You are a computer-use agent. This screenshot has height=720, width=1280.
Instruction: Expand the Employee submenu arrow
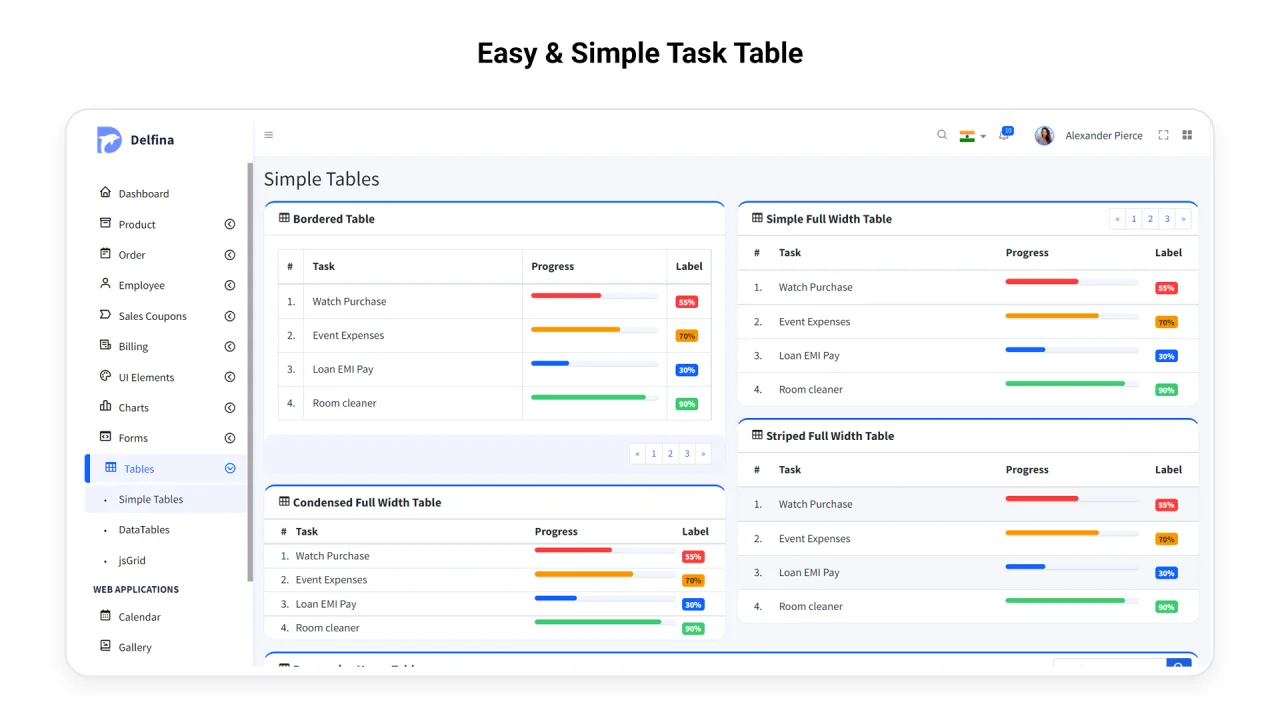tap(230, 286)
